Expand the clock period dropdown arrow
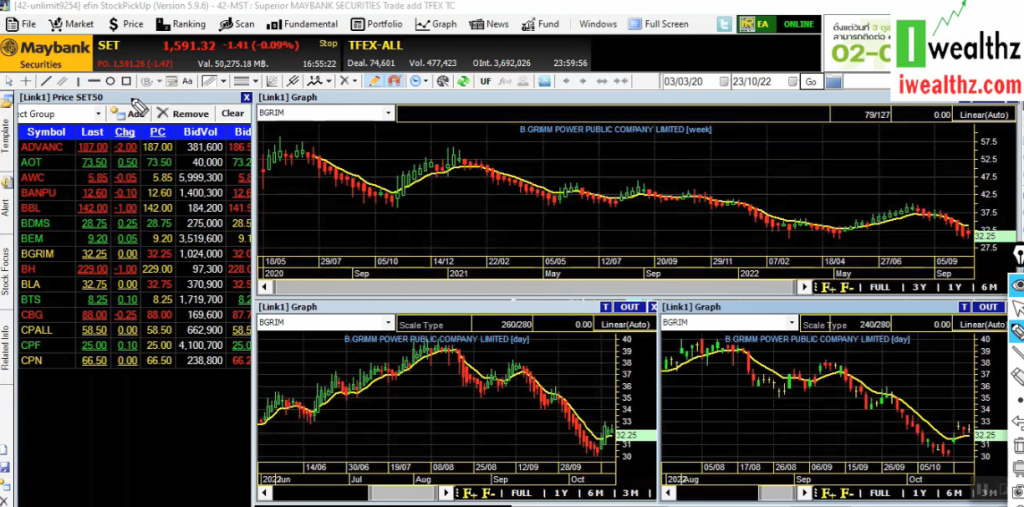 pos(426,81)
